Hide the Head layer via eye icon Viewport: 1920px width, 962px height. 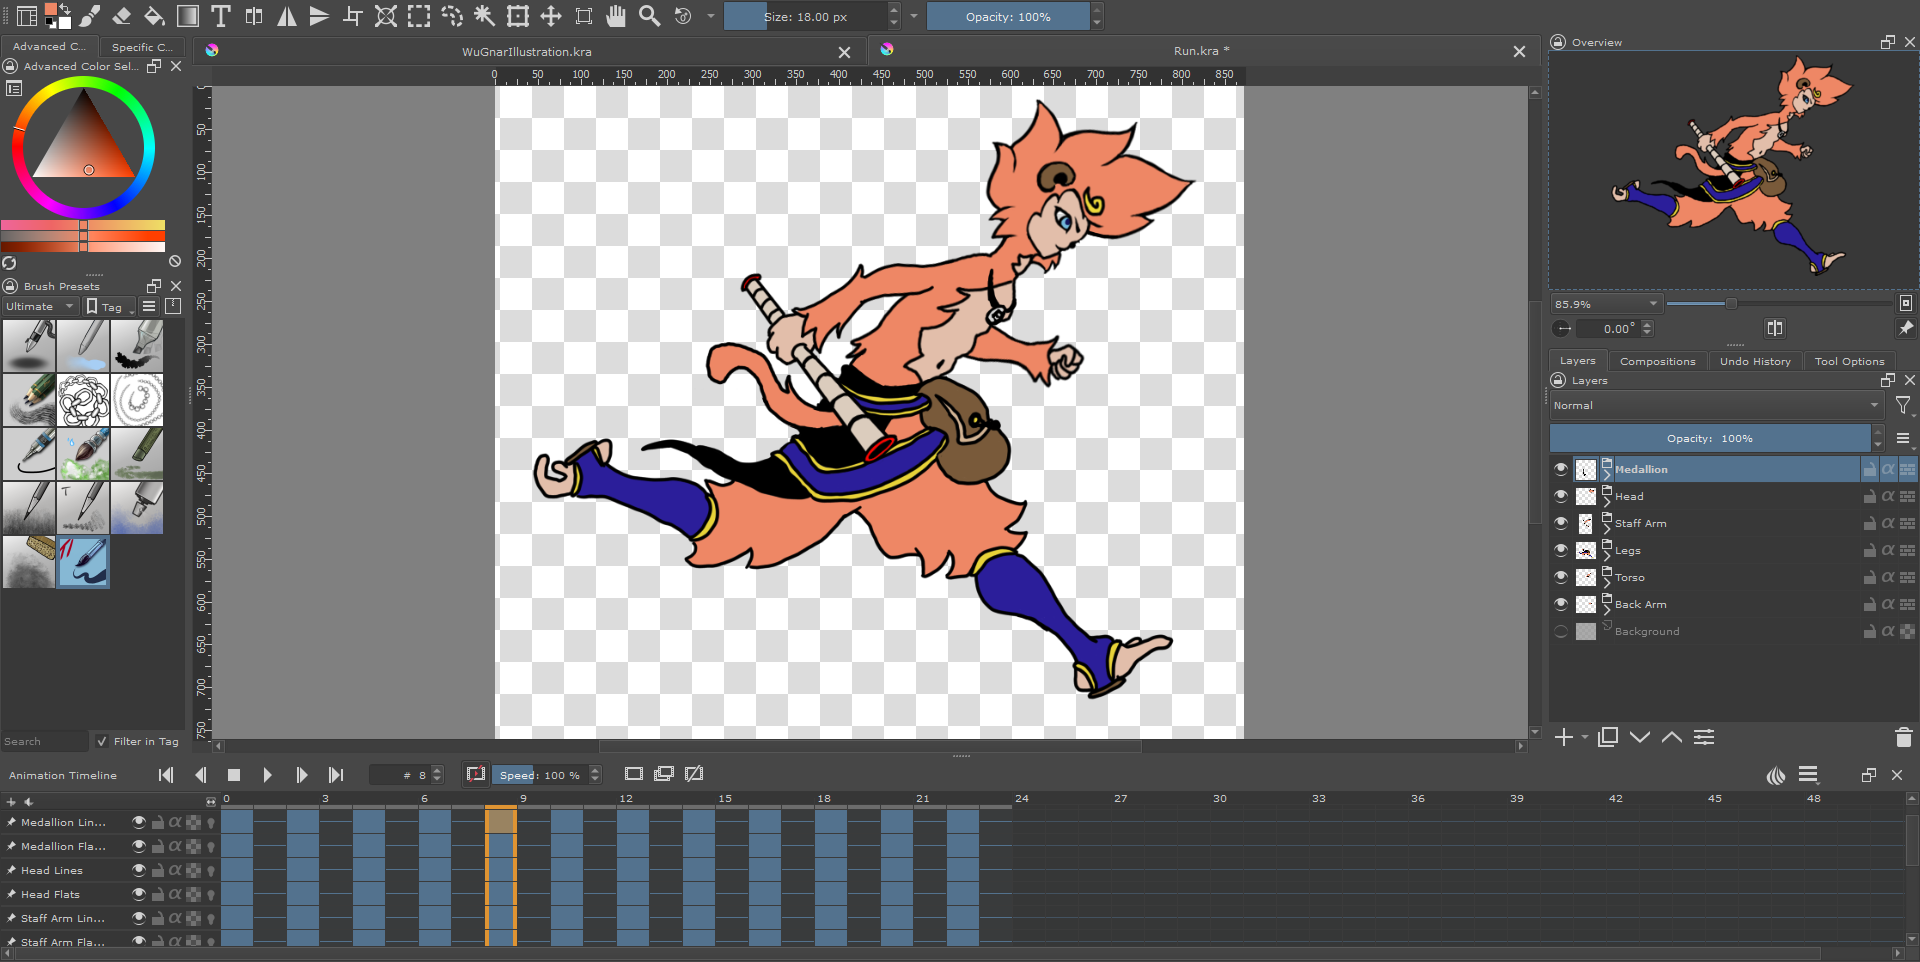point(1561,496)
